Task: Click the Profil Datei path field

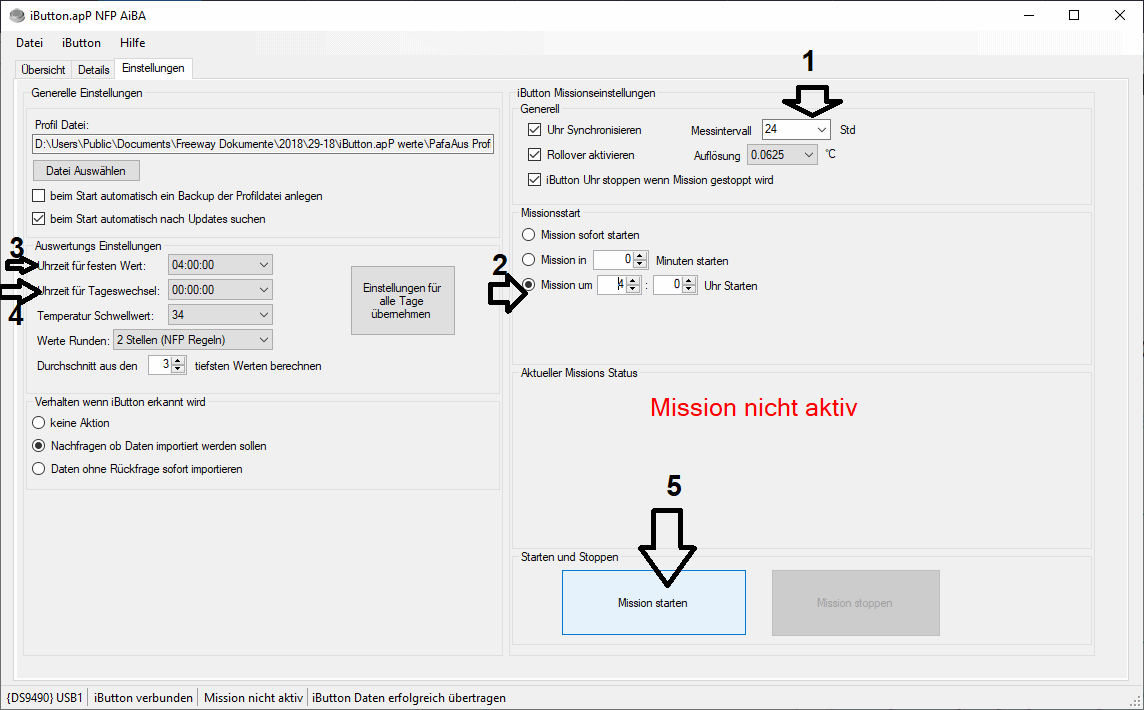Action: (x=264, y=145)
